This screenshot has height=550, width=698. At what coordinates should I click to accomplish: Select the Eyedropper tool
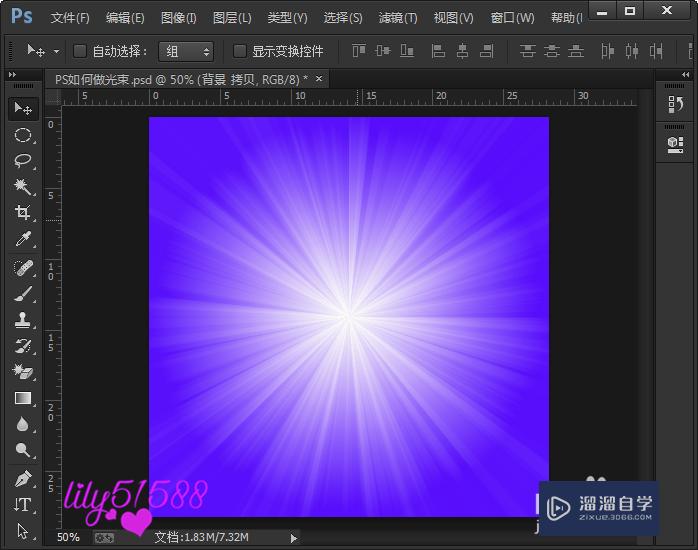click(x=23, y=239)
